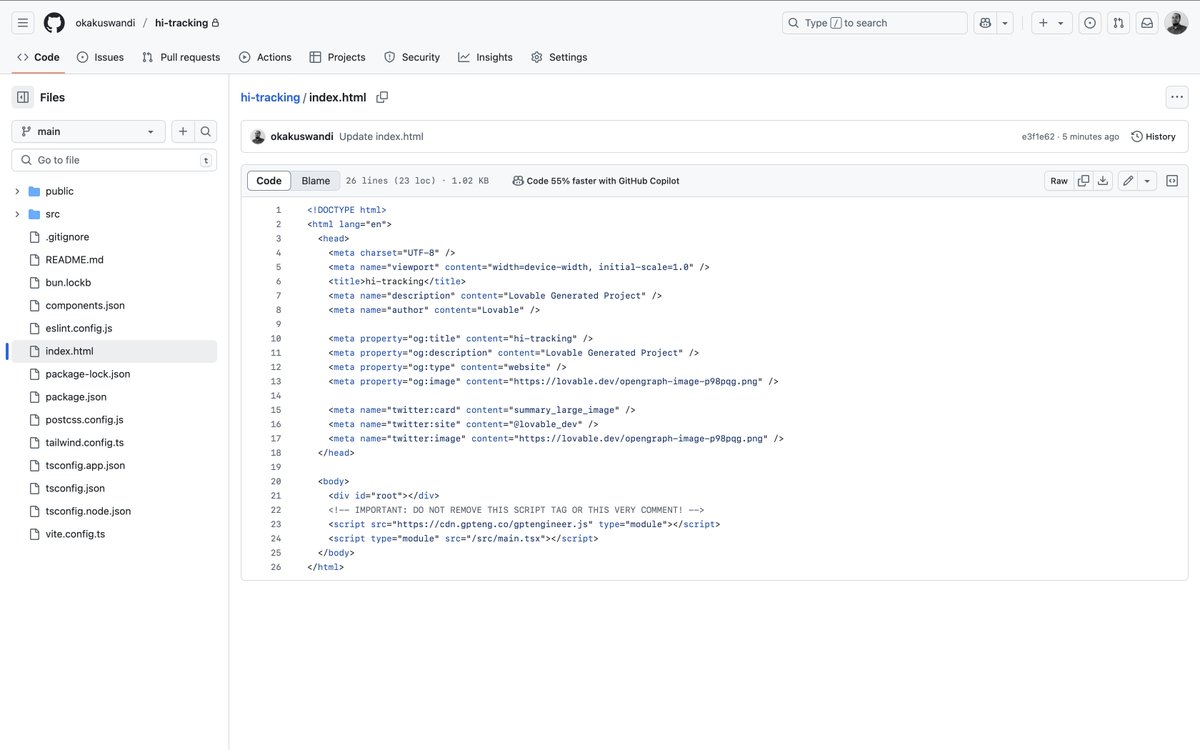
Task: Open hi-tracking breadcrumb link
Action: (270, 97)
